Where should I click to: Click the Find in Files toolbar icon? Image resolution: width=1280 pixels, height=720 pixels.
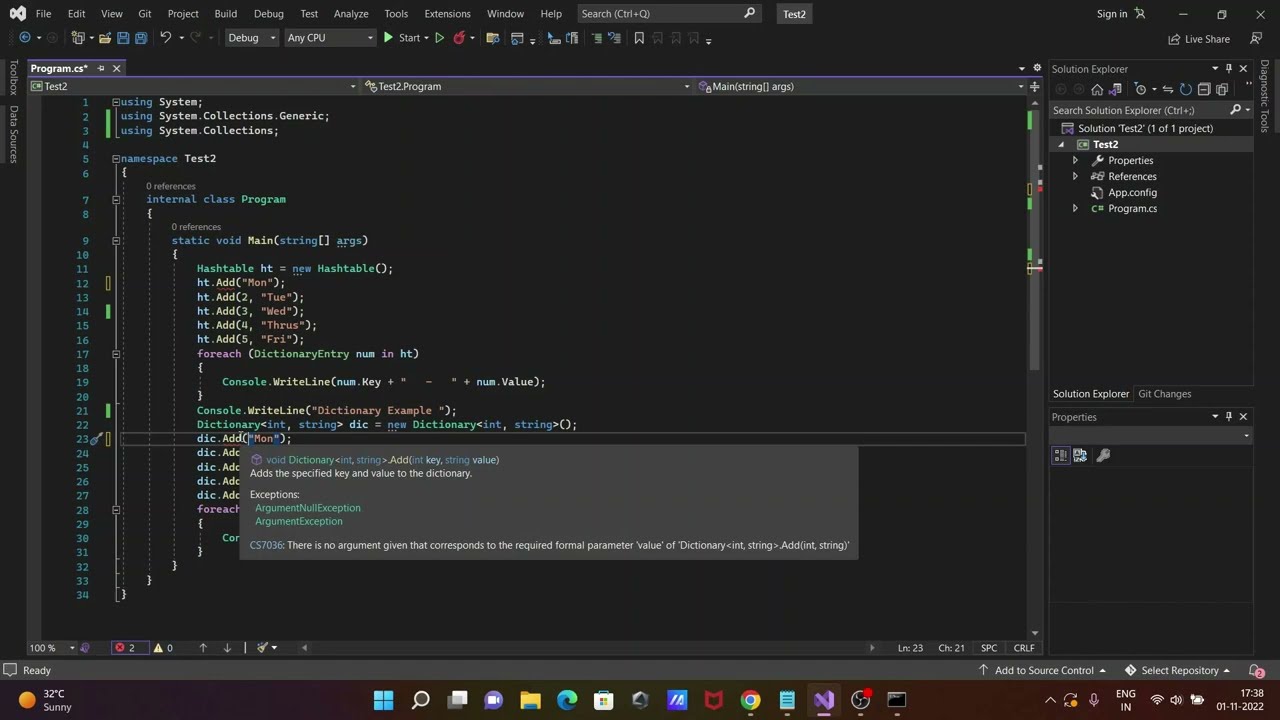coord(492,38)
